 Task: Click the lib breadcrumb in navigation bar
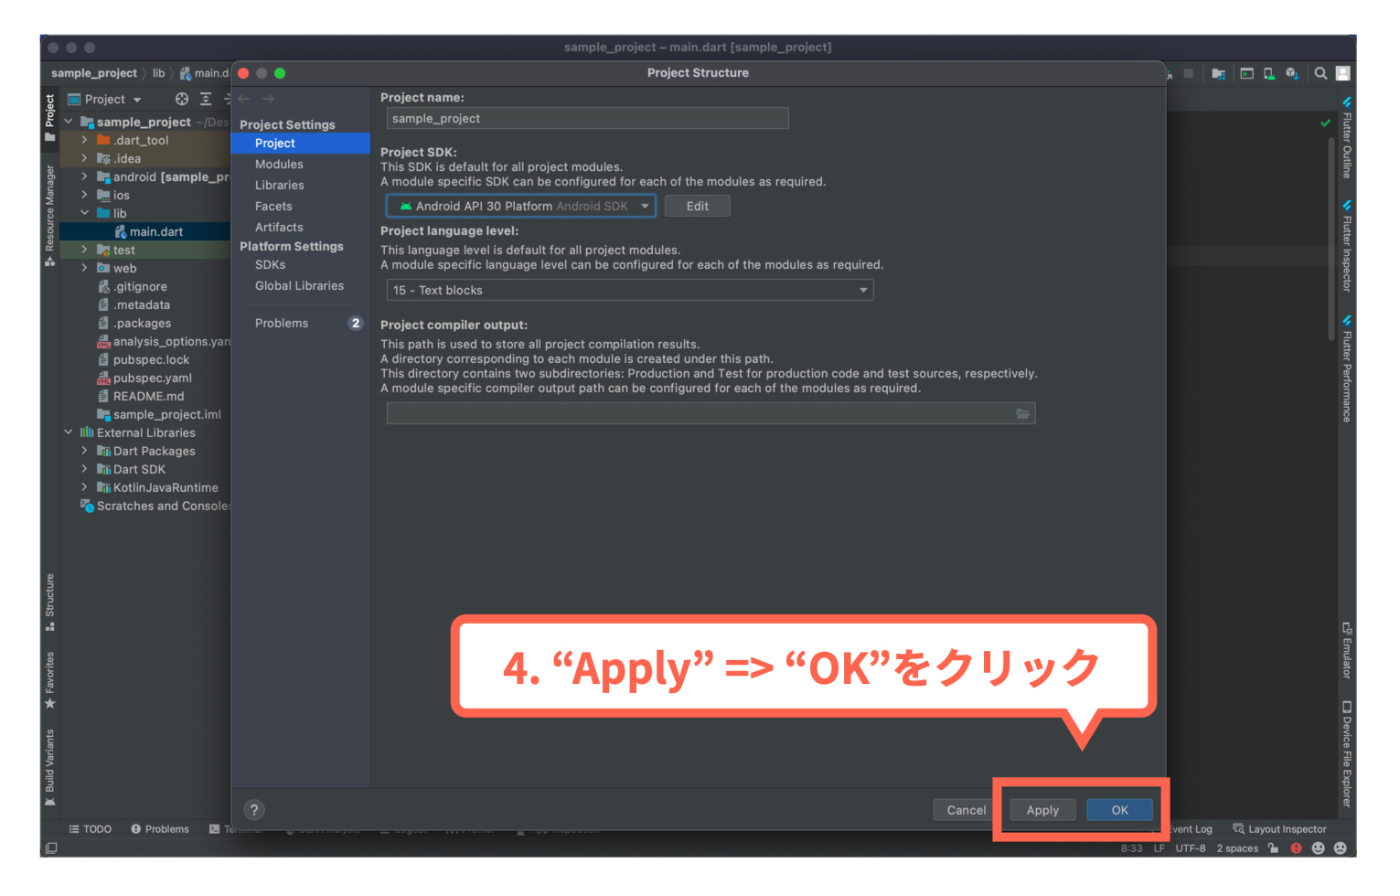tap(158, 73)
